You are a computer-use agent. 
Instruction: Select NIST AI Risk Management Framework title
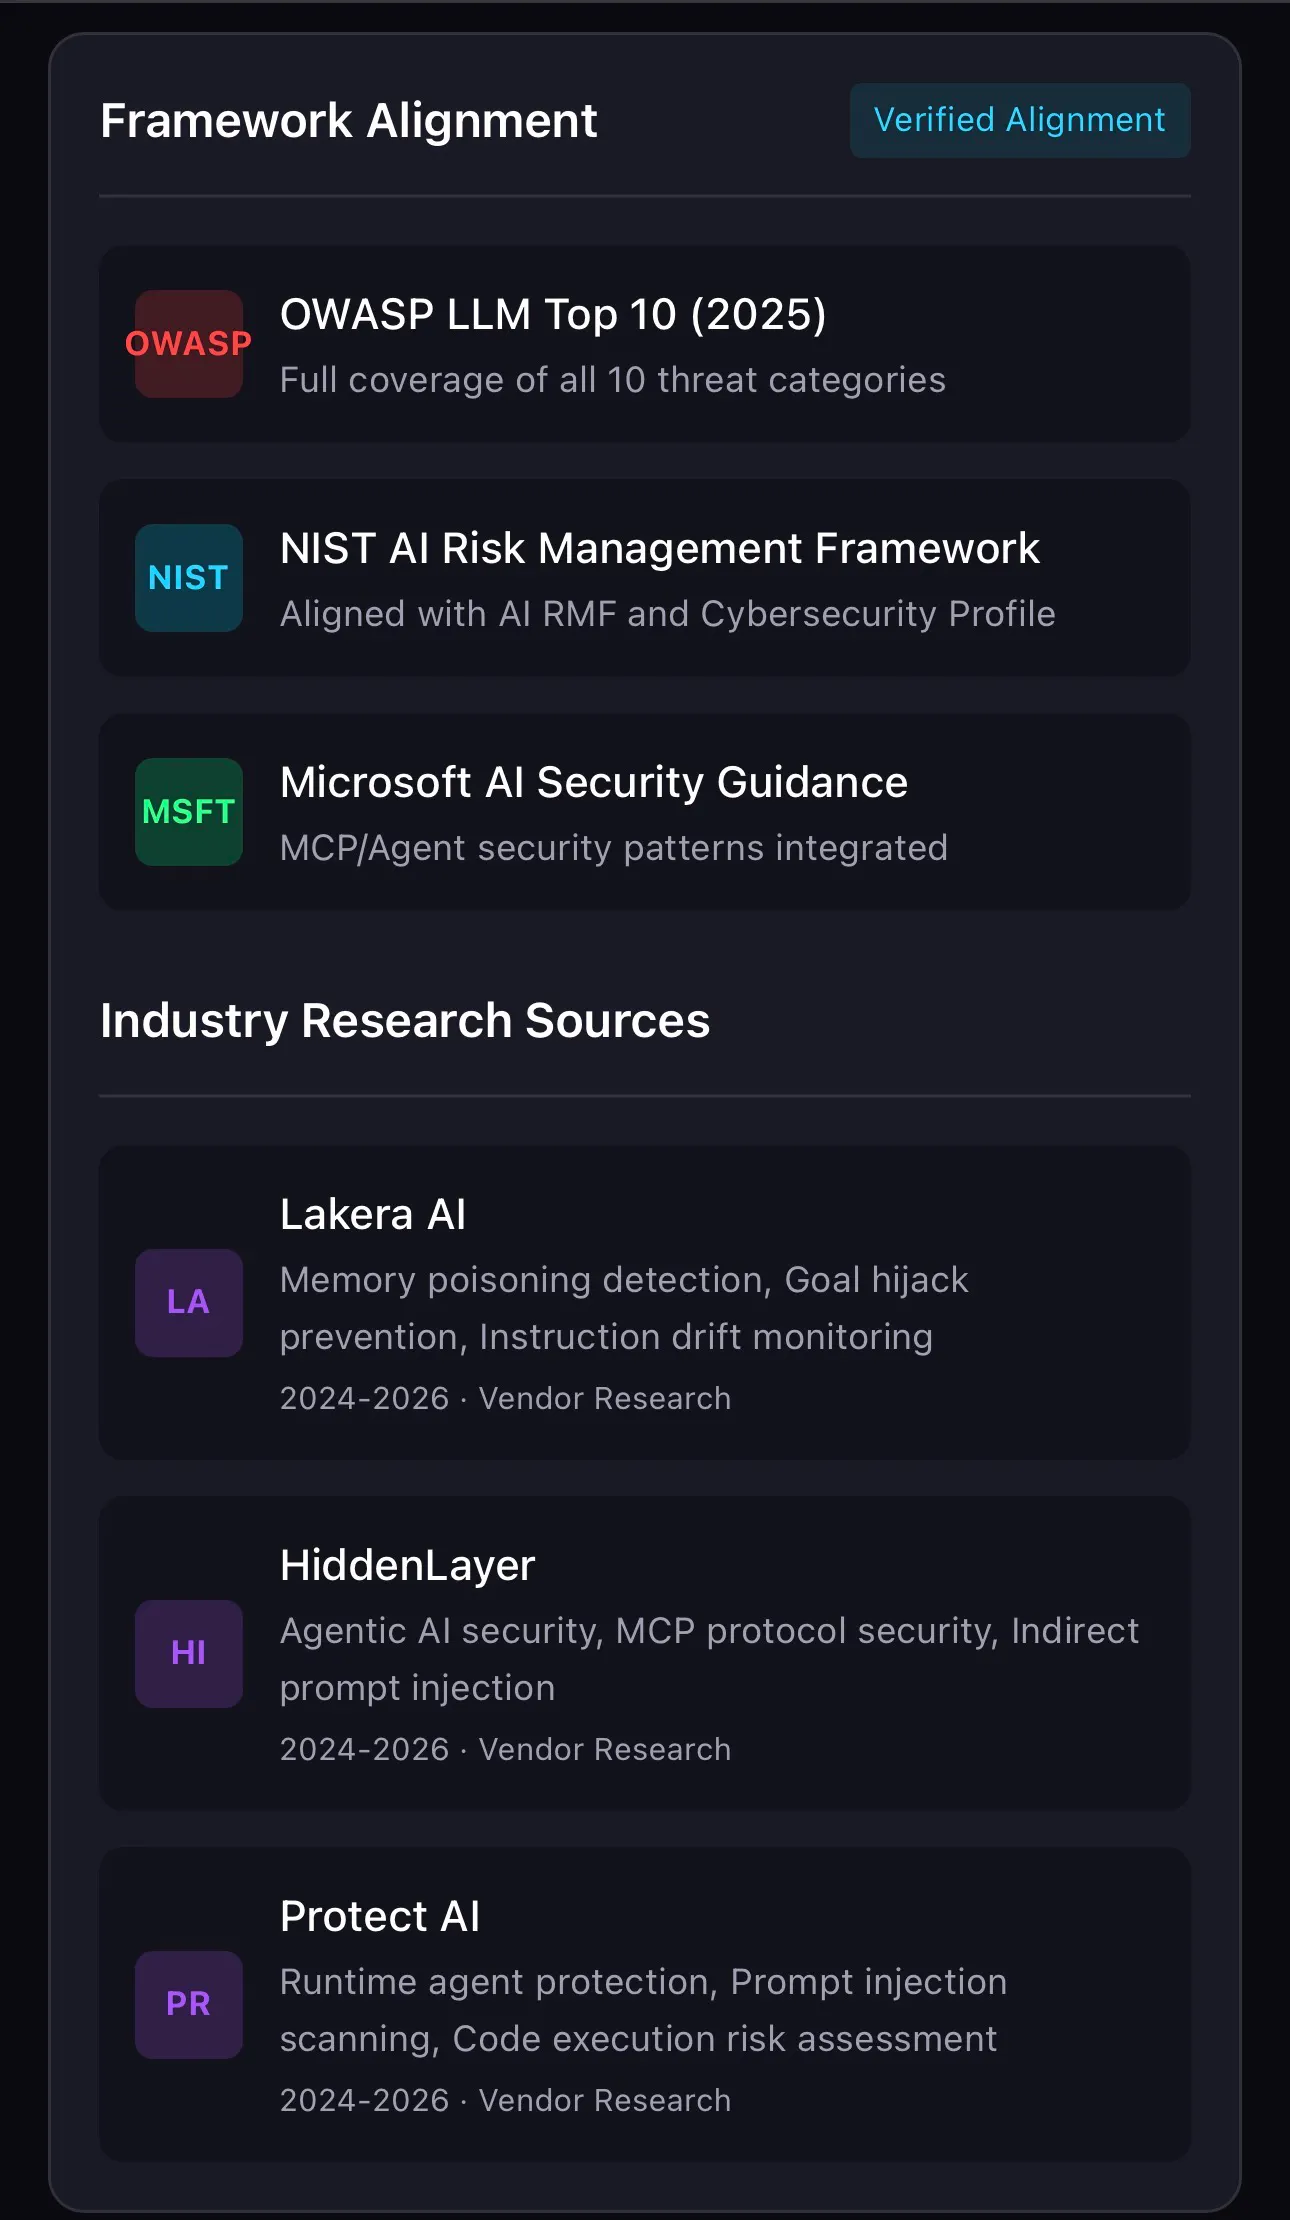point(660,548)
